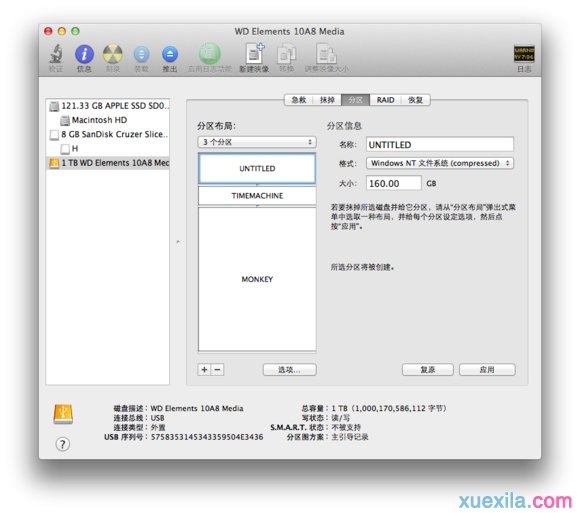Open the Log (日志) icon
This screenshot has width=580, height=513.
tap(524, 54)
